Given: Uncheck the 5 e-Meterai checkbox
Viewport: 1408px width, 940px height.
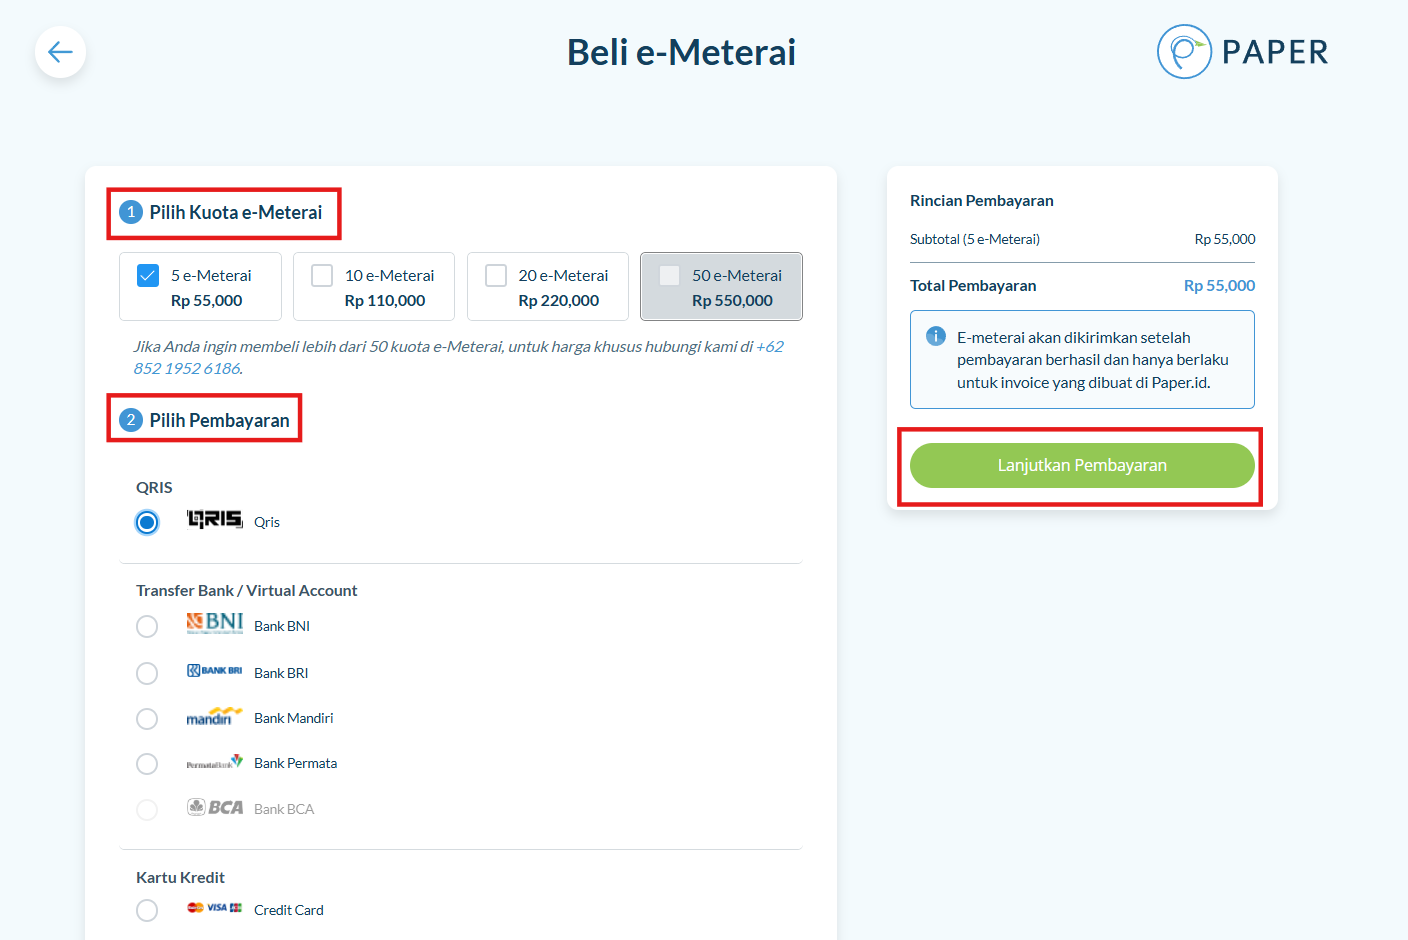Looking at the screenshot, I should [x=148, y=275].
